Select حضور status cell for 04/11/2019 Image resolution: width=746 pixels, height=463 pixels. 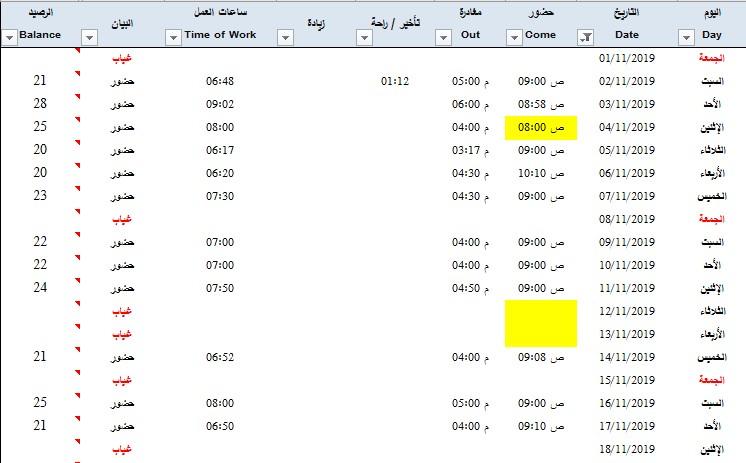coord(122,128)
